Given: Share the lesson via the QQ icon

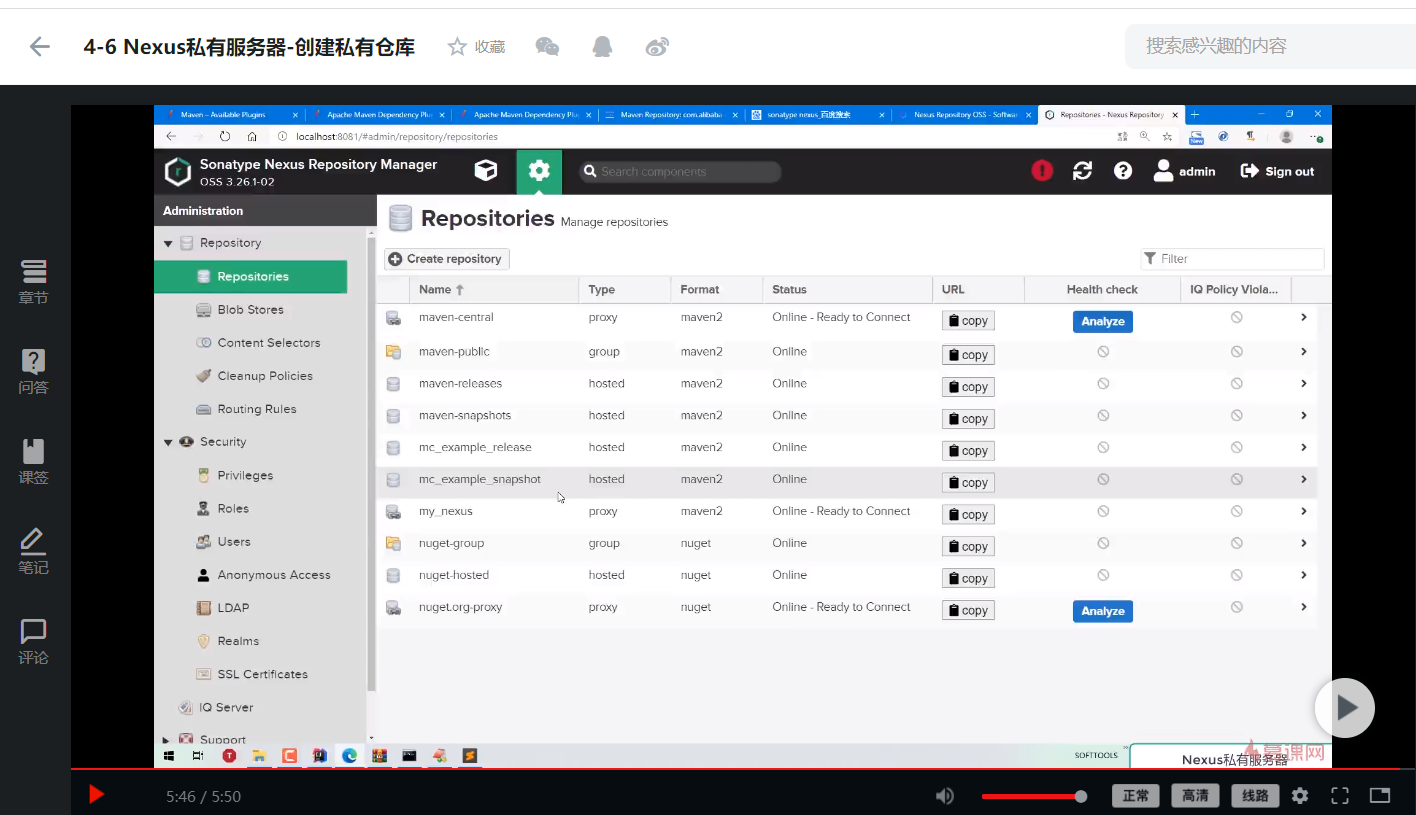Looking at the screenshot, I should click(602, 46).
